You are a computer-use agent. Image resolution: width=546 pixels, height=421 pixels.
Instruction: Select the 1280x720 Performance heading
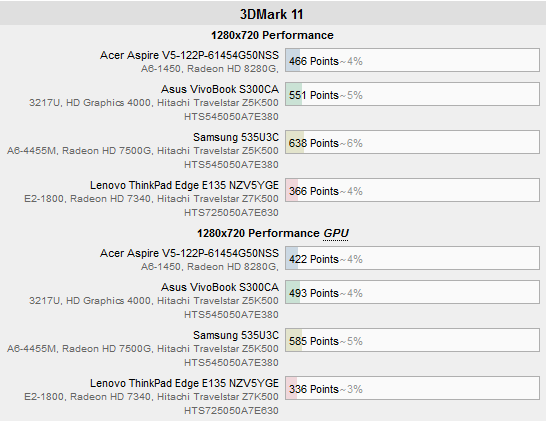pos(272,35)
